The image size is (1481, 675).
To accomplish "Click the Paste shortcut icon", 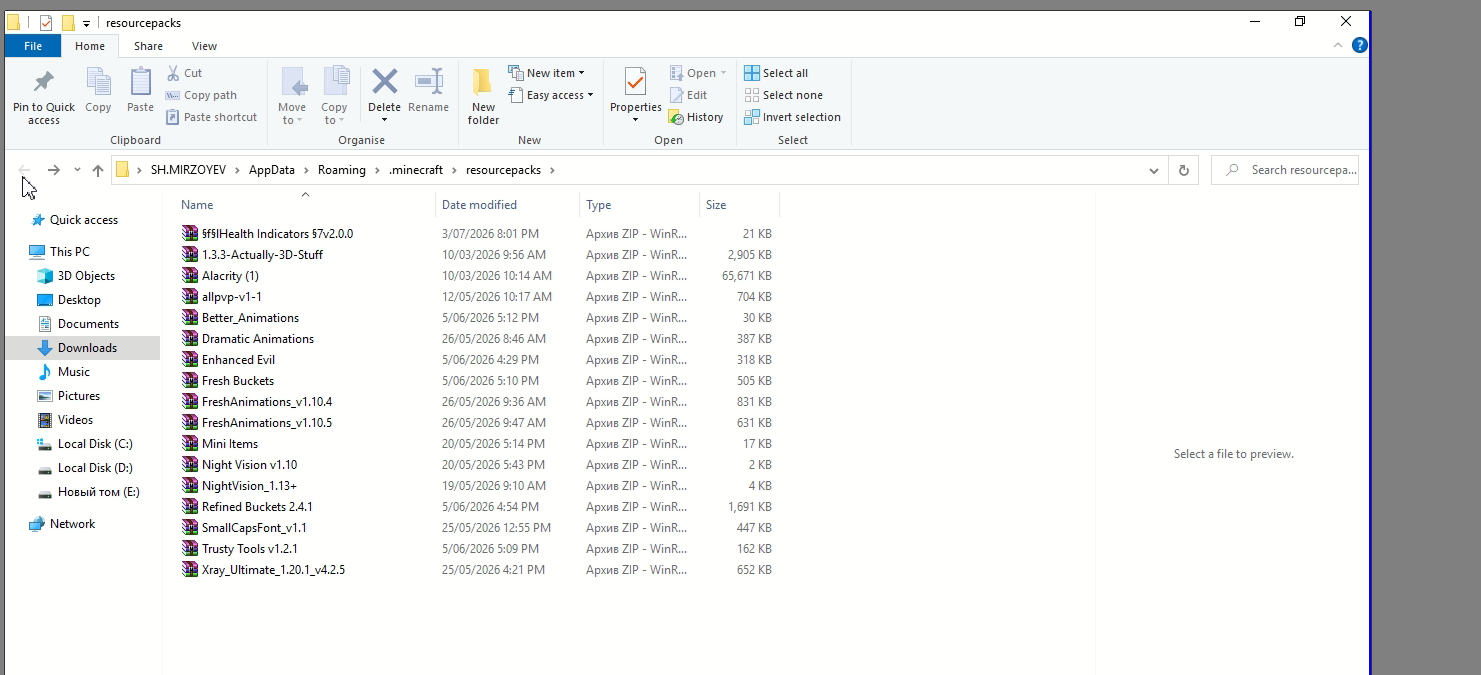I will pyautogui.click(x=172, y=117).
